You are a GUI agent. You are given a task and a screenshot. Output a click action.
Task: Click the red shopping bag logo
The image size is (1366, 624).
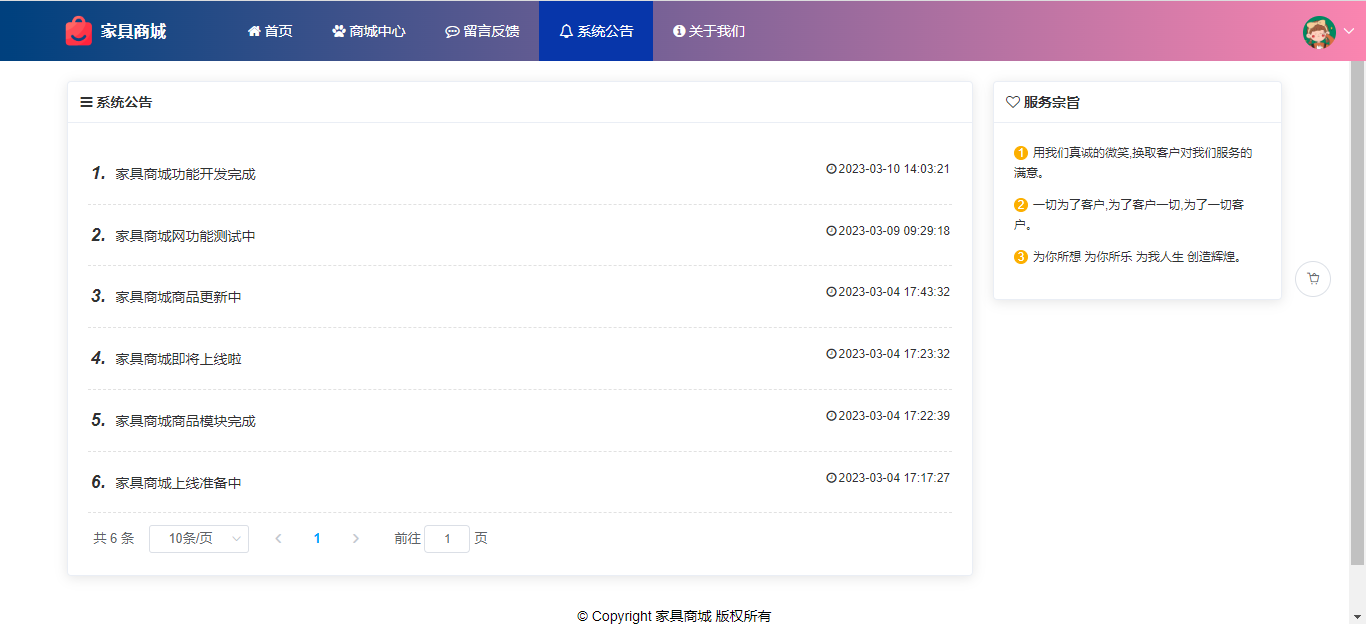78,31
